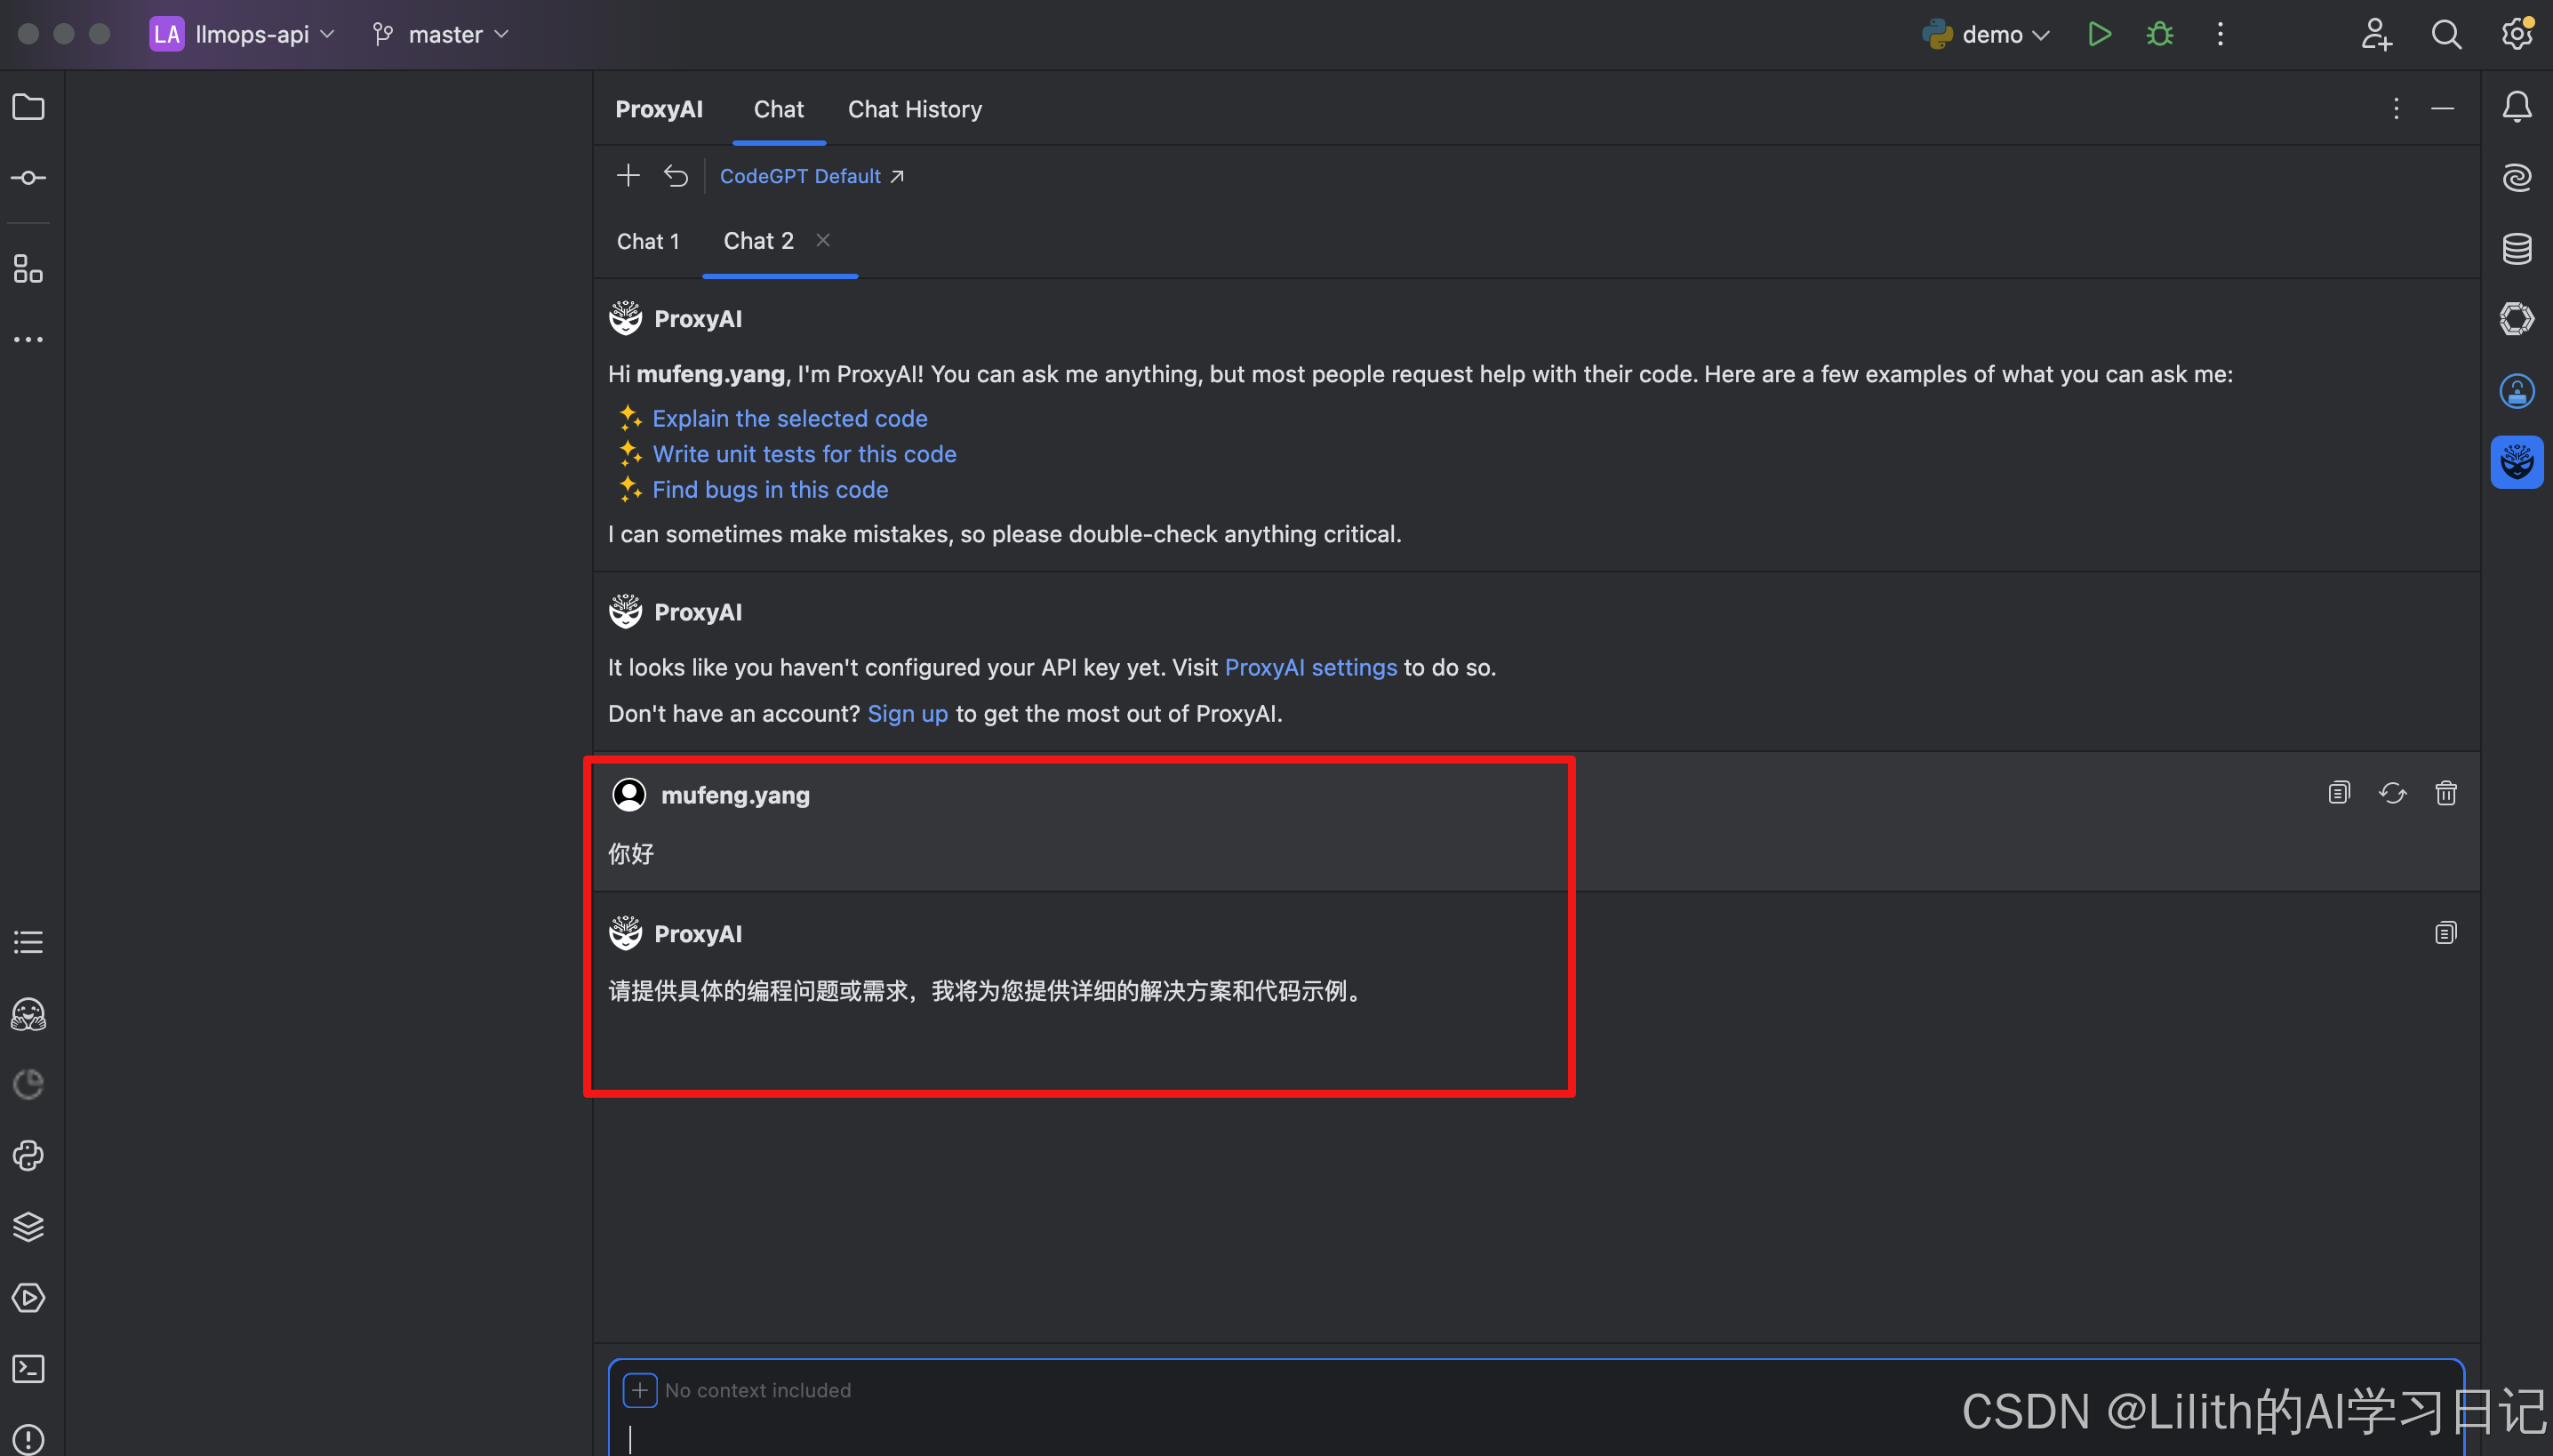The width and height of the screenshot is (2553, 1456).
Task: Start a new chat with plus icon
Action: (x=627, y=176)
